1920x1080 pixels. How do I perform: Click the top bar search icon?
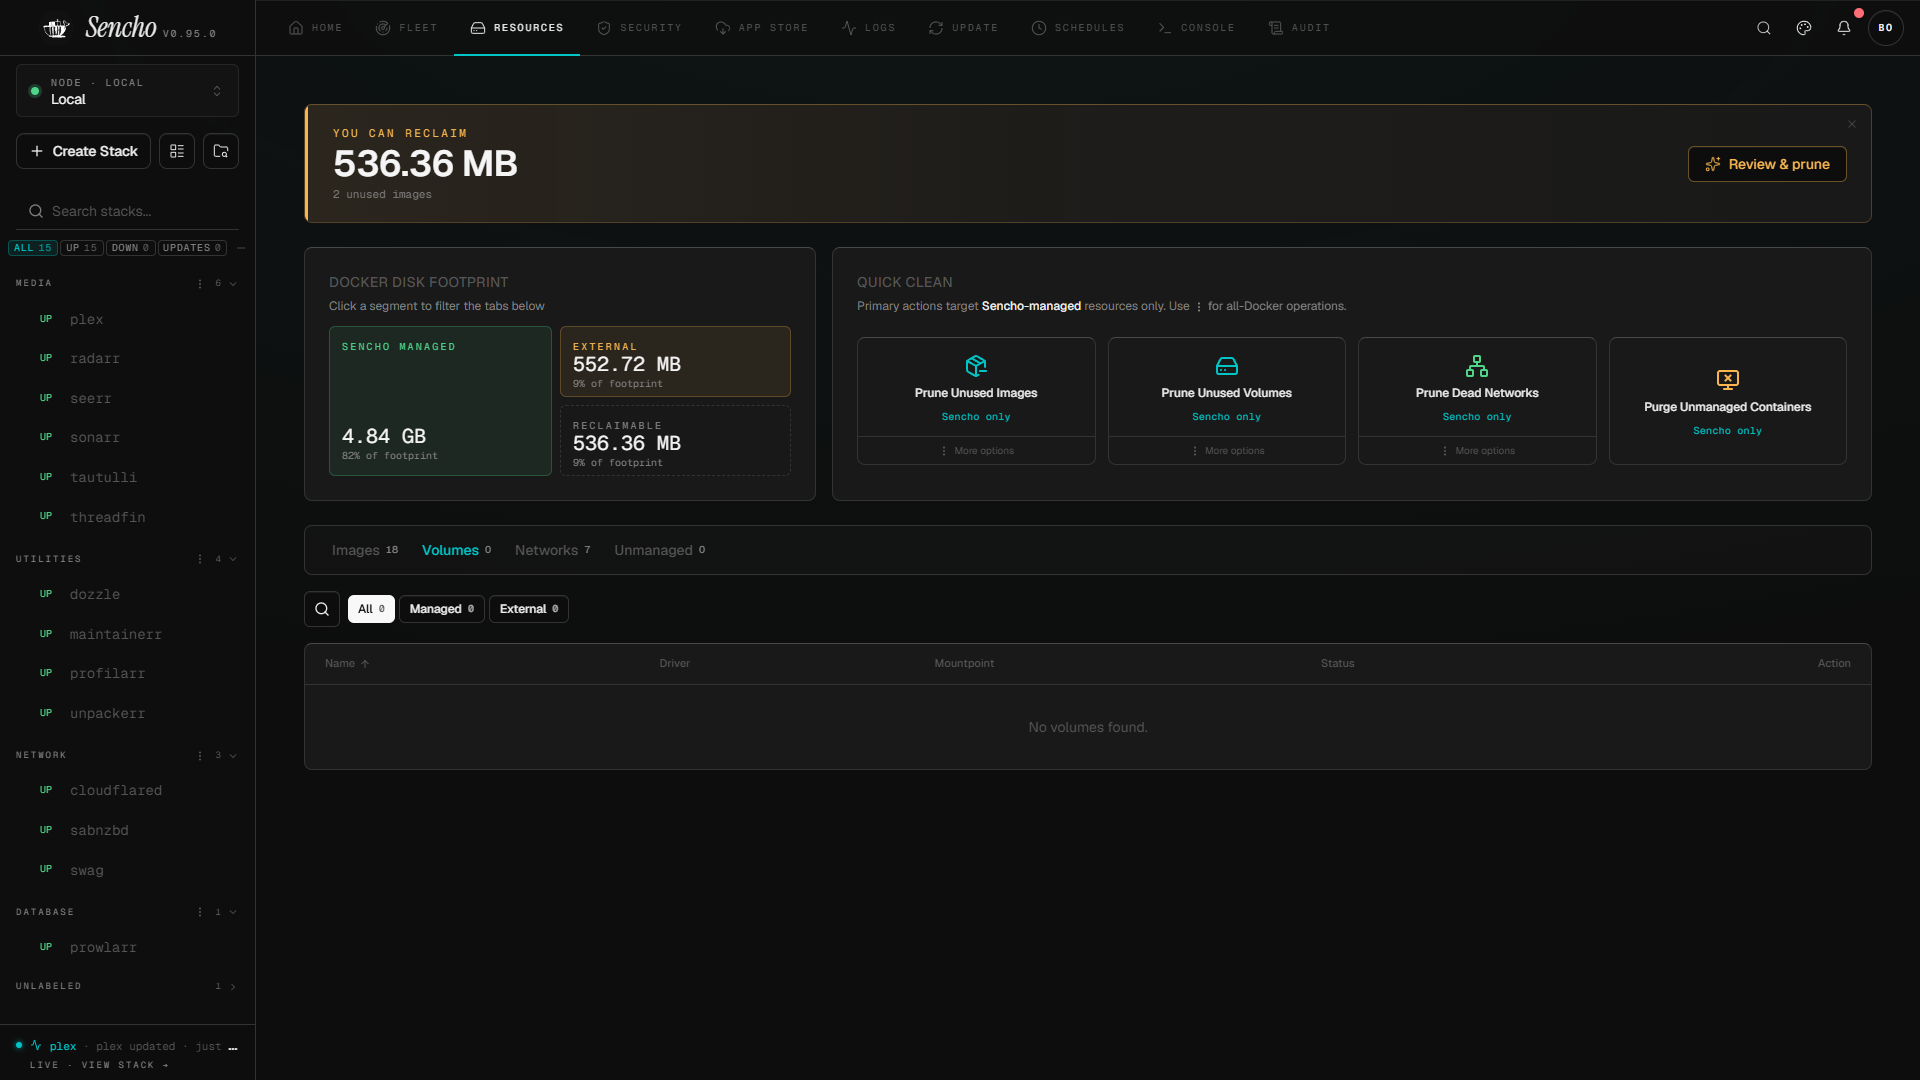pos(1763,28)
